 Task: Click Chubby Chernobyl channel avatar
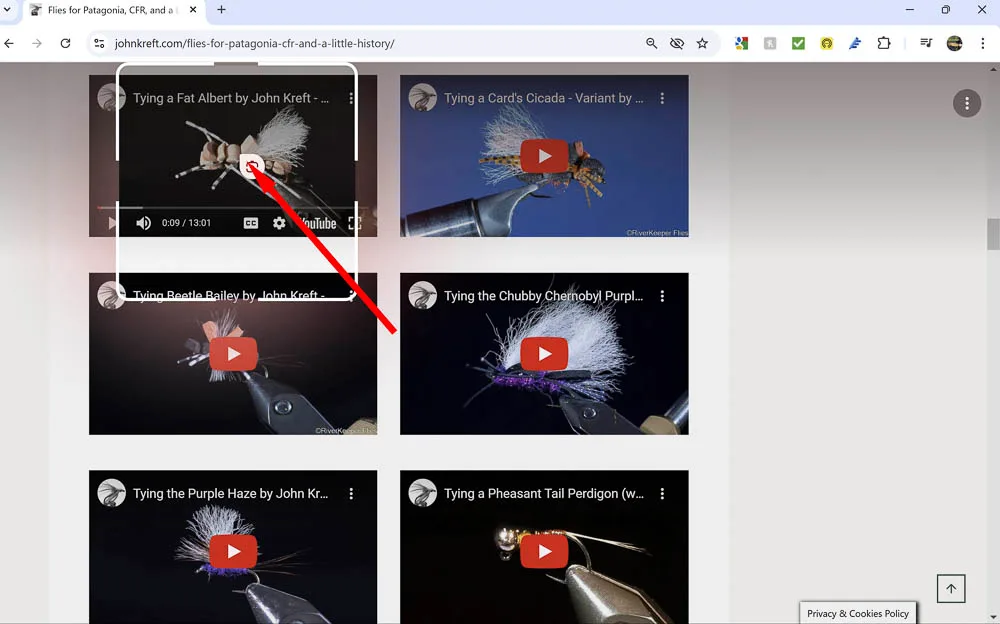coord(422,295)
